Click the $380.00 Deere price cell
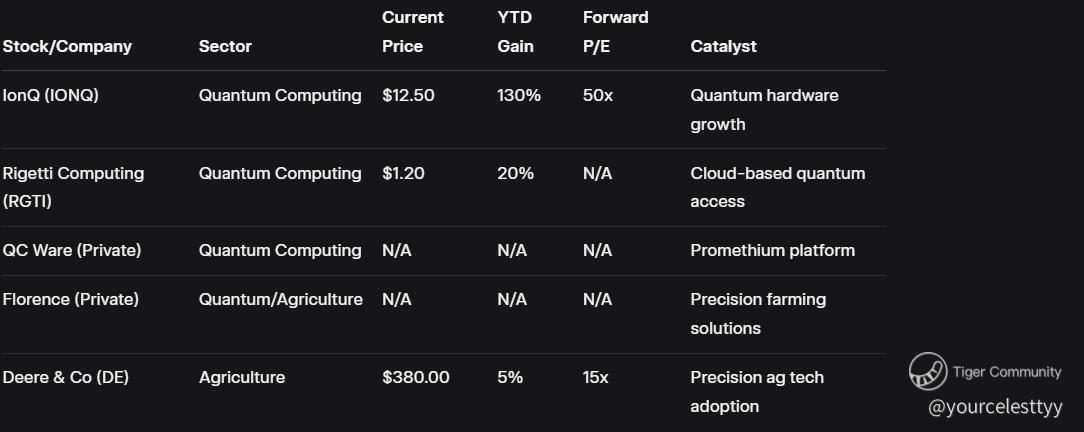 (x=415, y=377)
